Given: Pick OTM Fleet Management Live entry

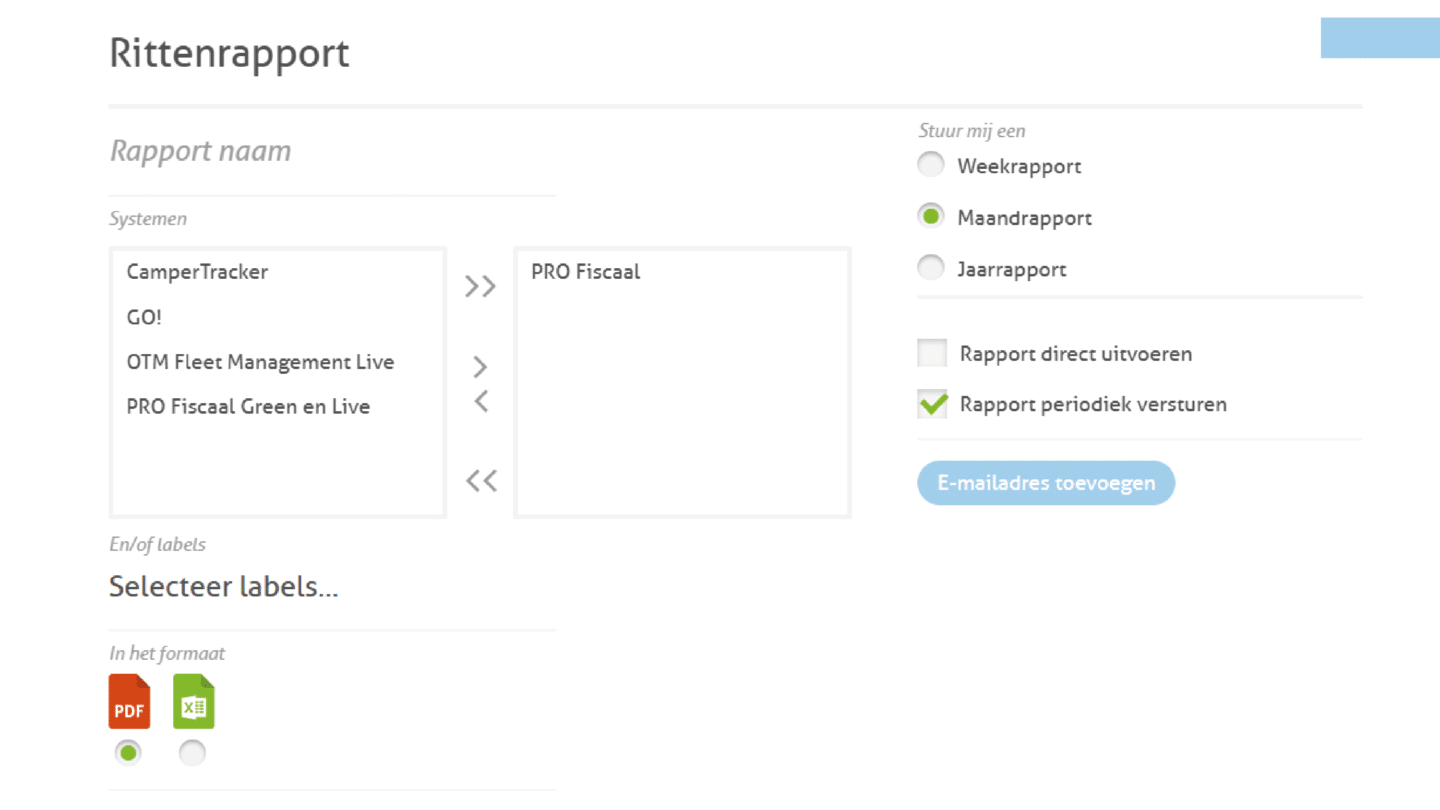Looking at the screenshot, I should pos(260,362).
